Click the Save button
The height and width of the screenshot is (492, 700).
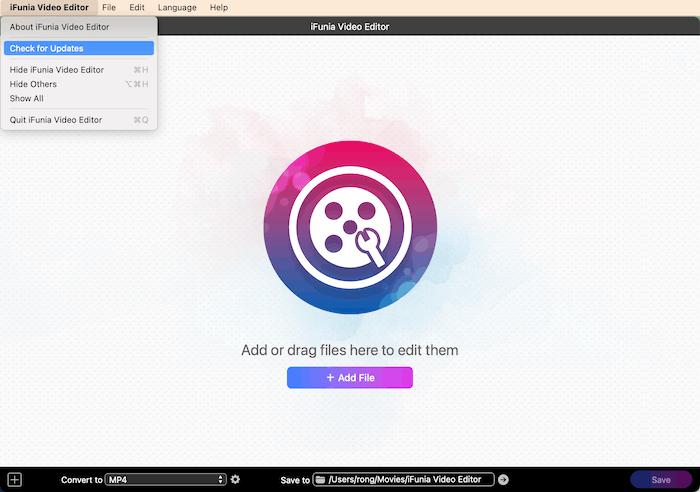coord(660,480)
